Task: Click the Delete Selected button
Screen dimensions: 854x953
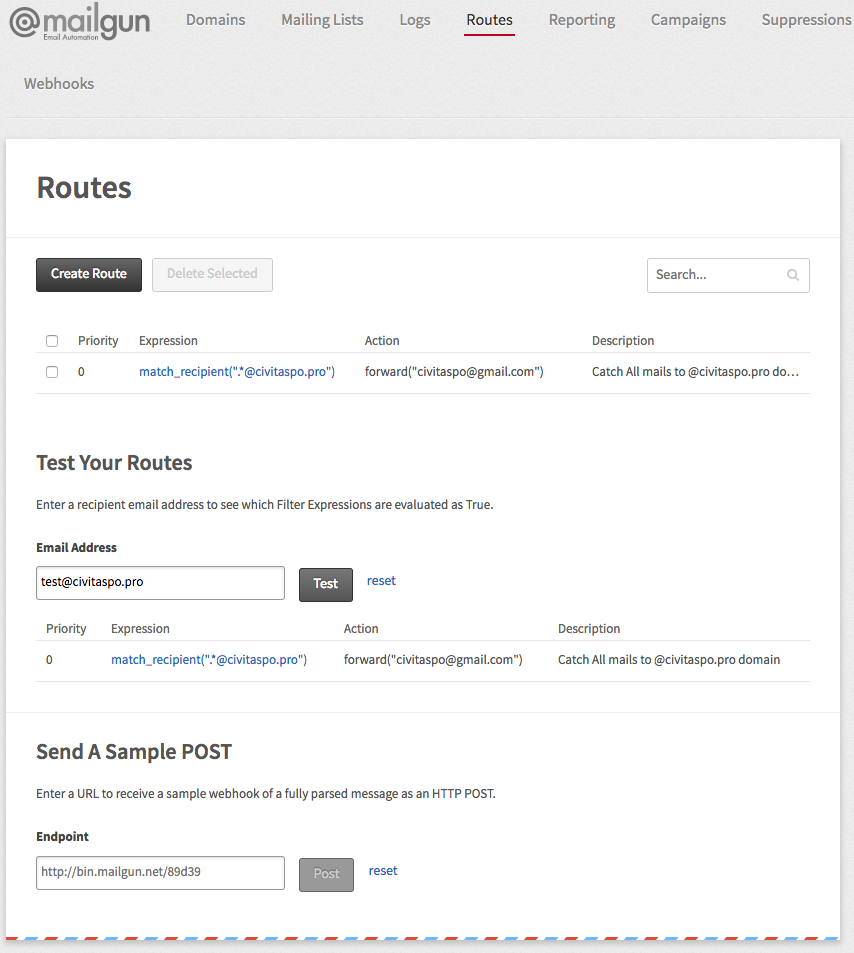Action: pos(212,275)
